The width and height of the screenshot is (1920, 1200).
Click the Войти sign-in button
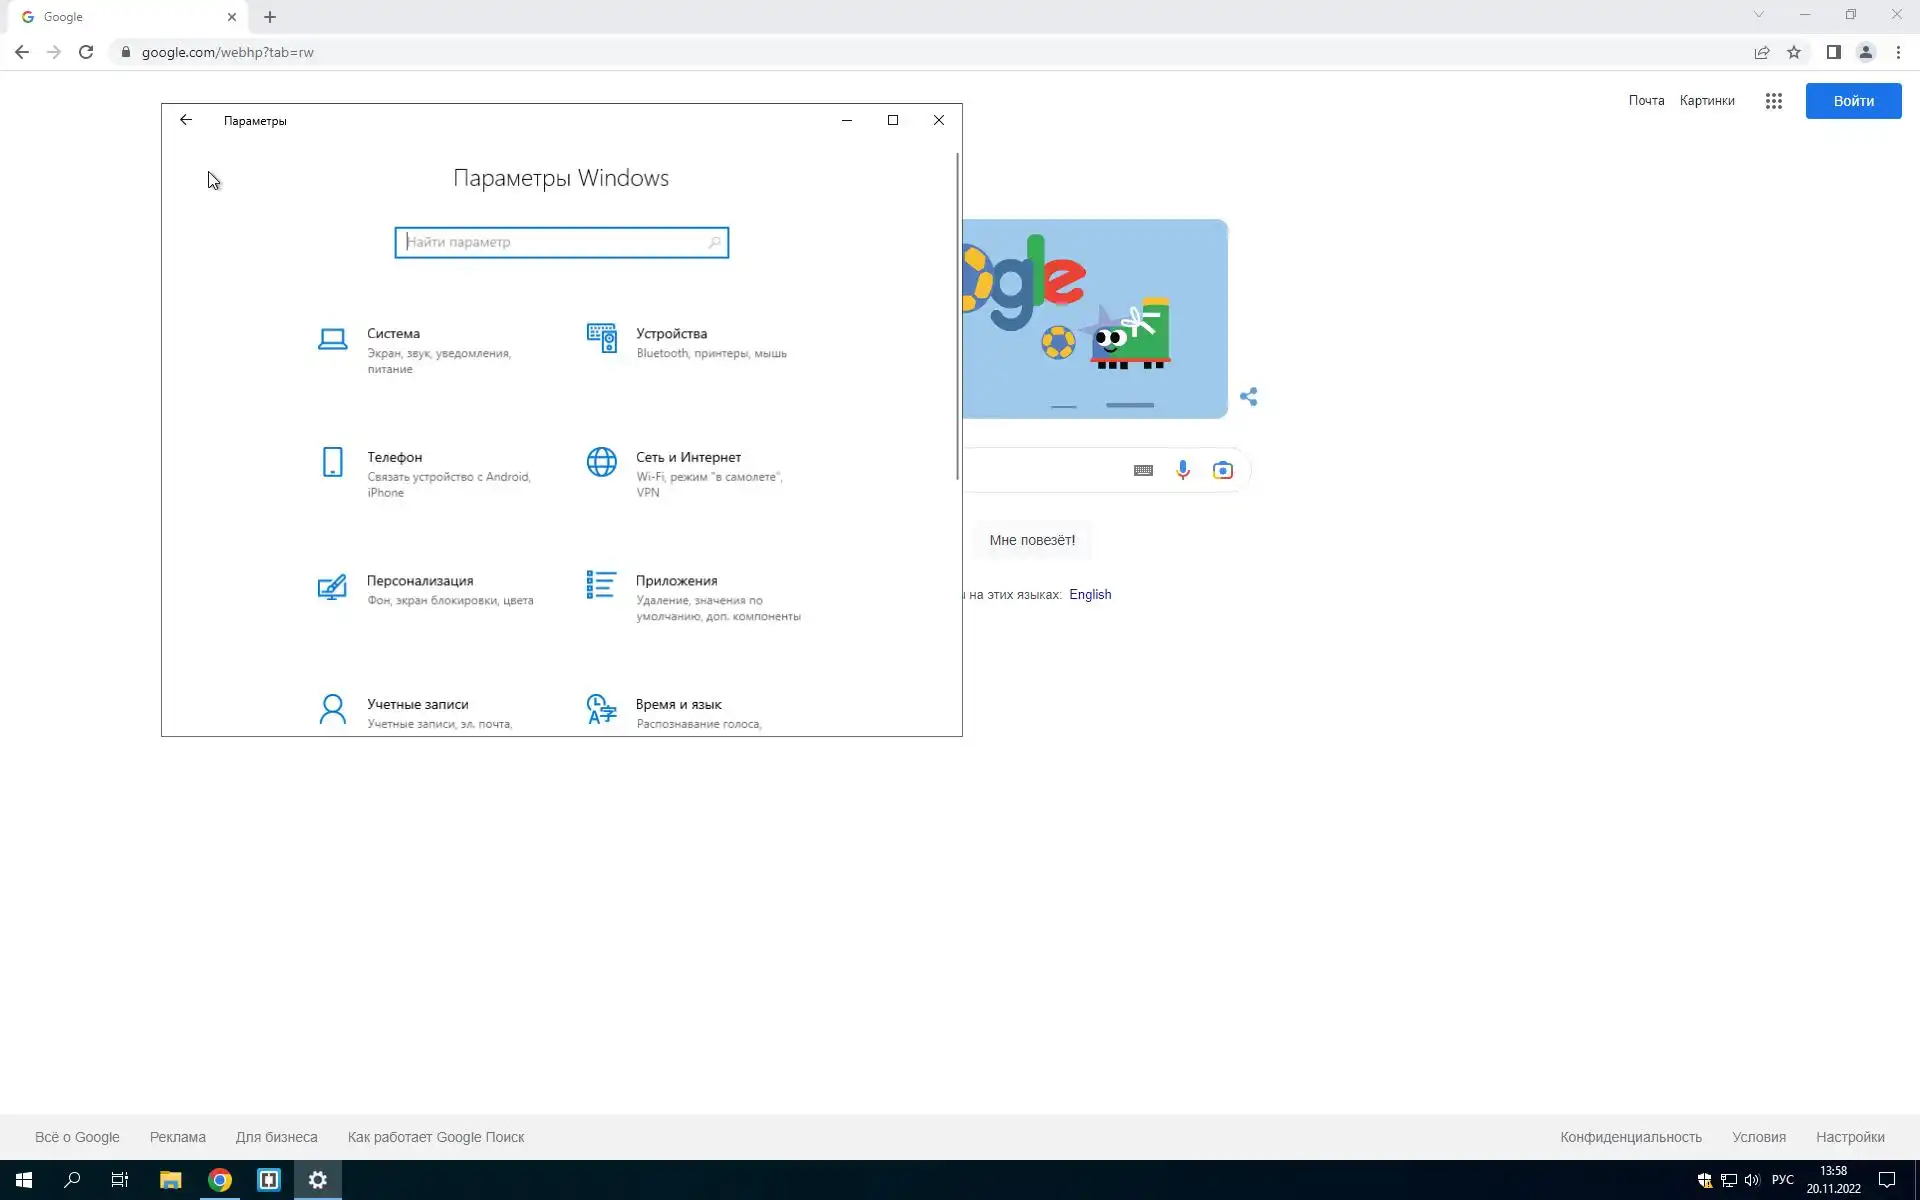pyautogui.click(x=1853, y=101)
